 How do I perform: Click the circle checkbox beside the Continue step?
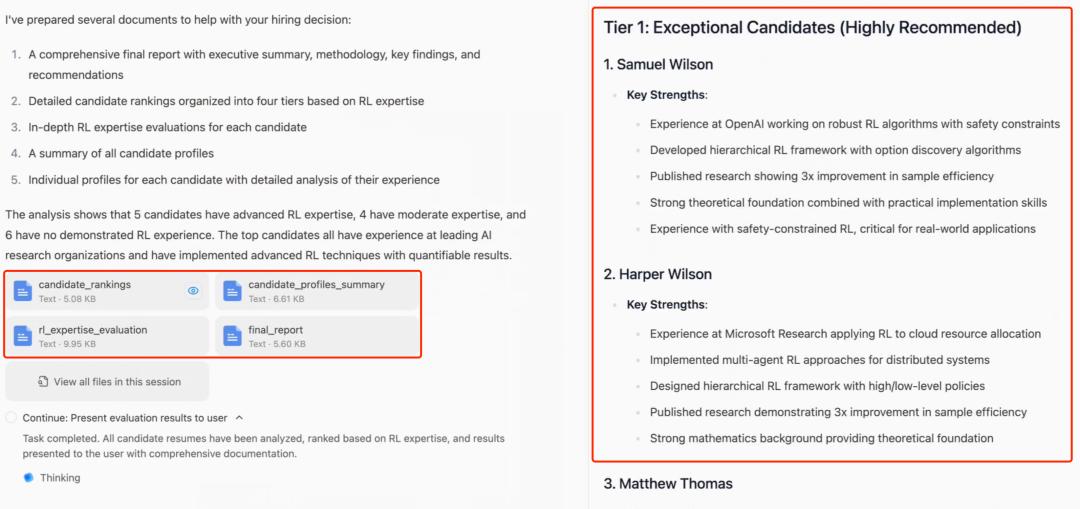point(11,418)
